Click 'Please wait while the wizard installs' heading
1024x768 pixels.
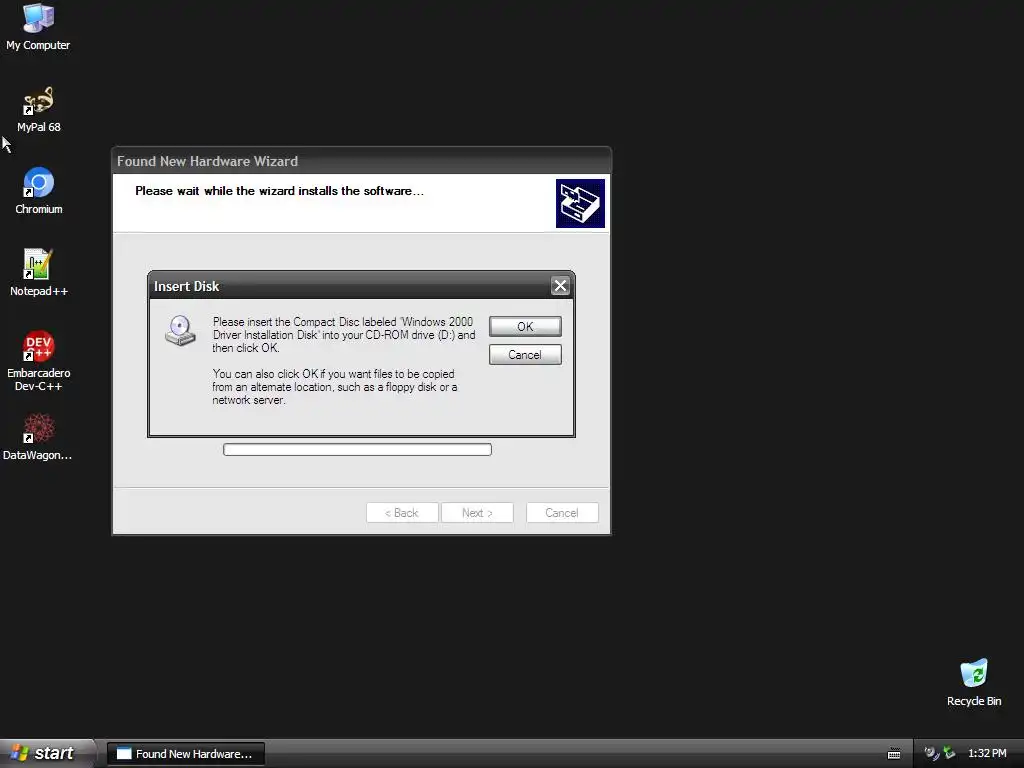click(280, 191)
